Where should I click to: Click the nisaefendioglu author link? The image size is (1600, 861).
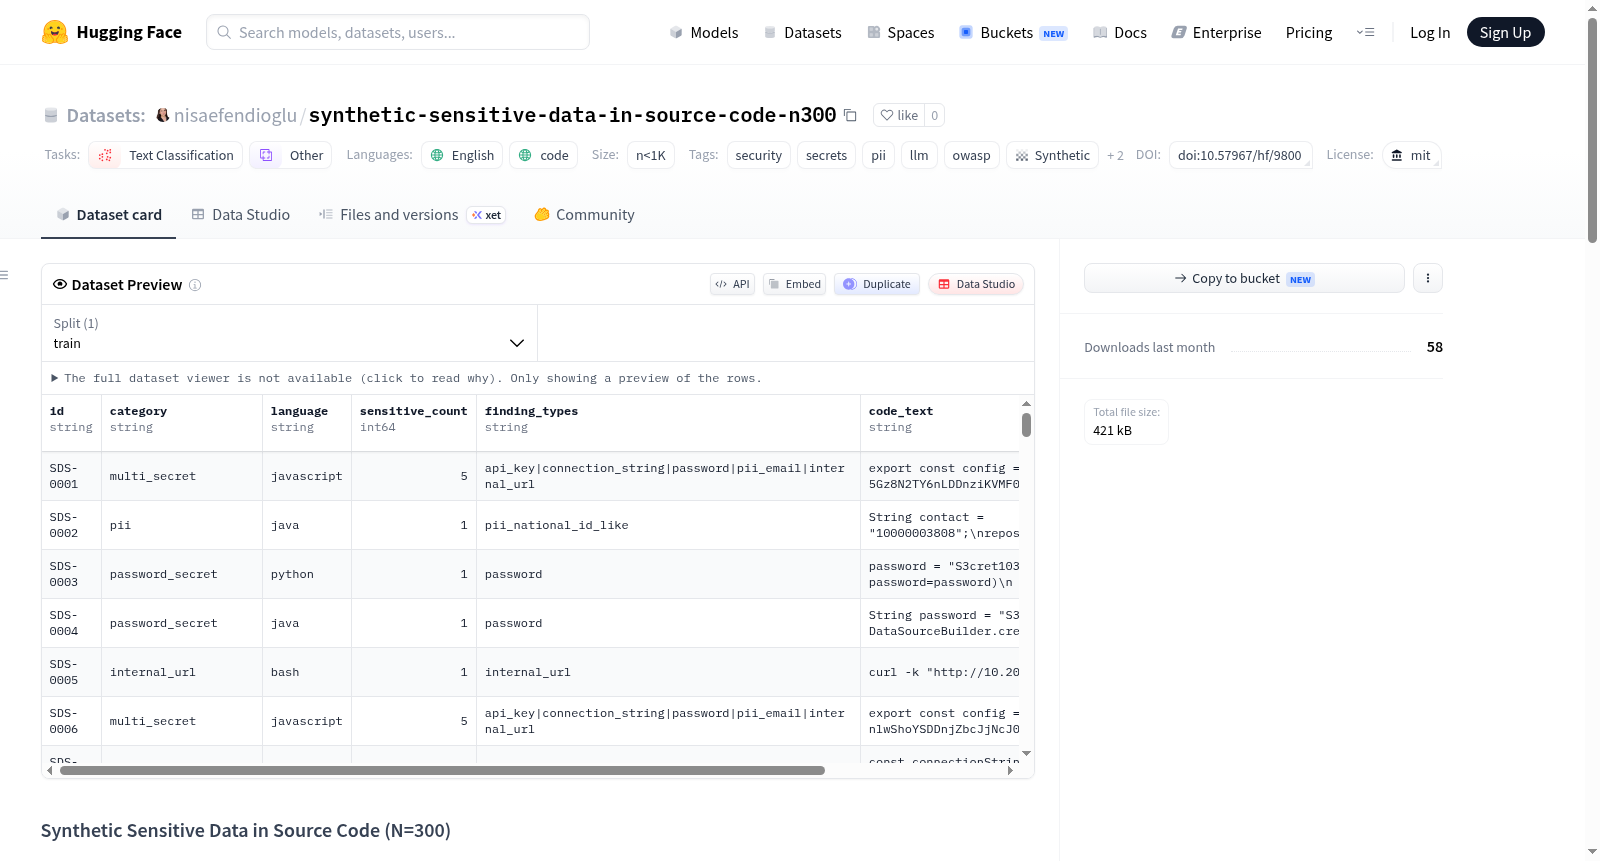(235, 115)
